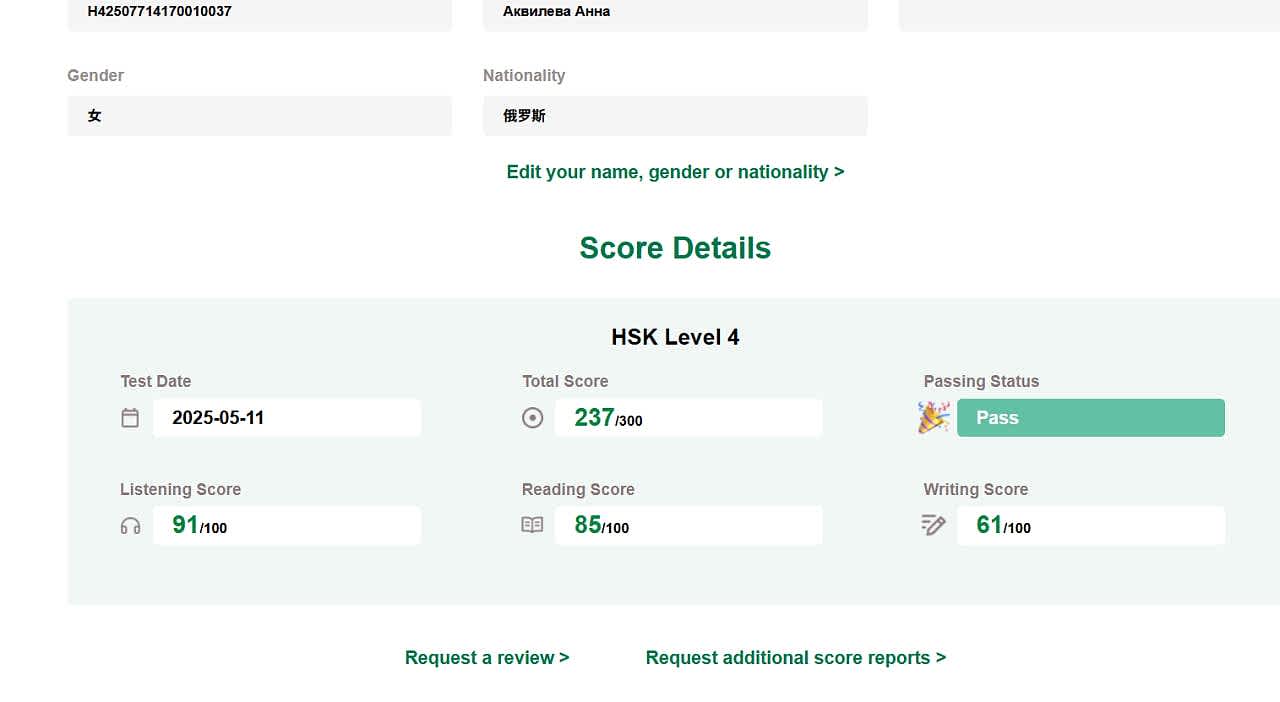1280x702 pixels.
Task: Click the target icon beside Total Score
Action: pyautogui.click(x=533, y=418)
